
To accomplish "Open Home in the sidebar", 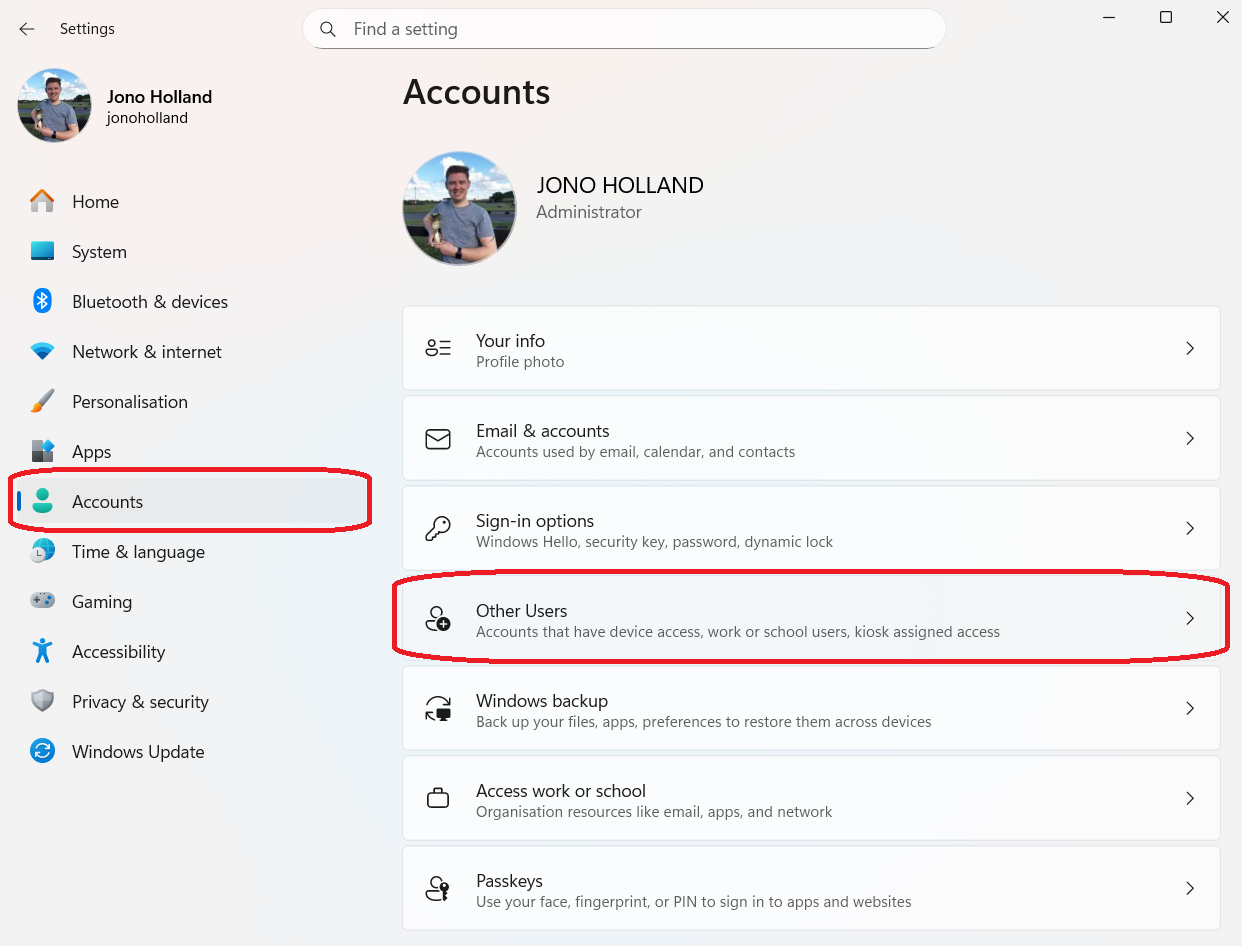I will pyautogui.click(x=190, y=201).
